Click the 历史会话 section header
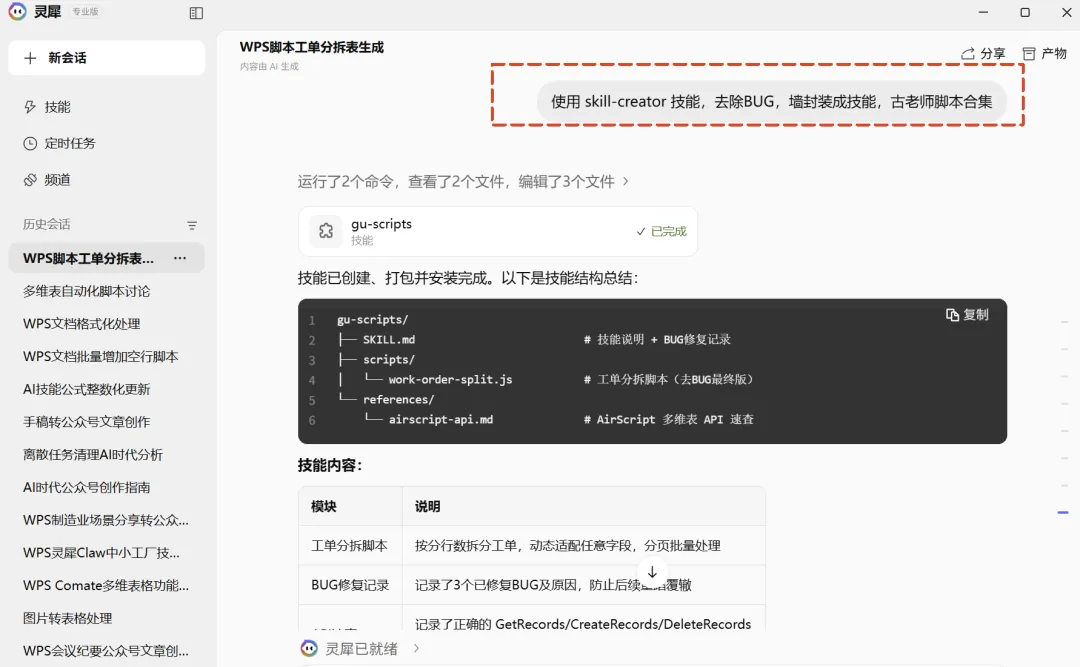 [46, 225]
